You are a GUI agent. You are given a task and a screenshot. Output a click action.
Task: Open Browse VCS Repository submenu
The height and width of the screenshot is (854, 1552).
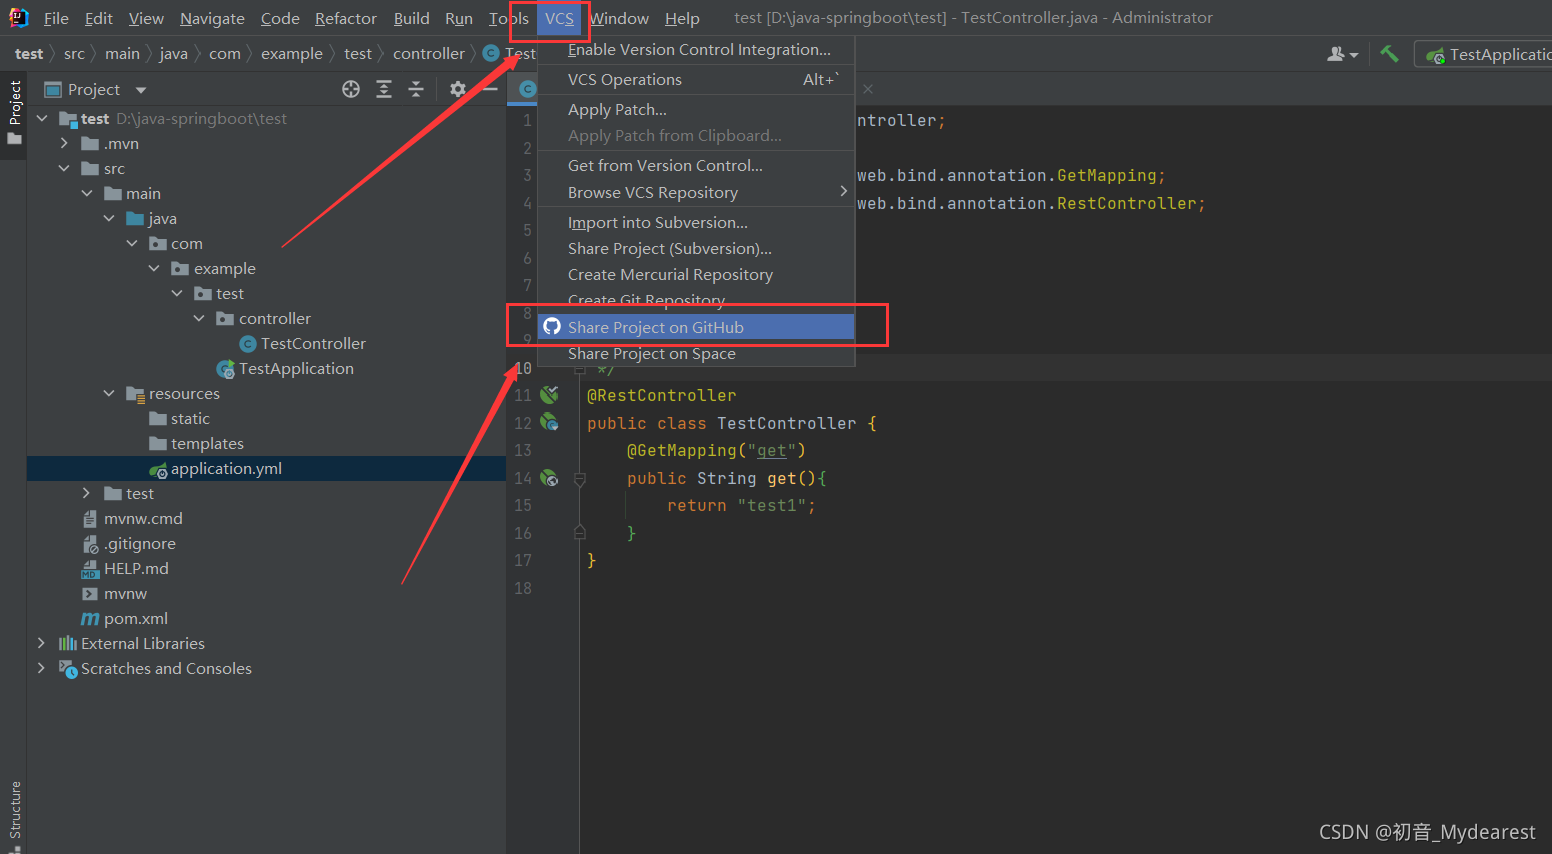pos(696,192)
